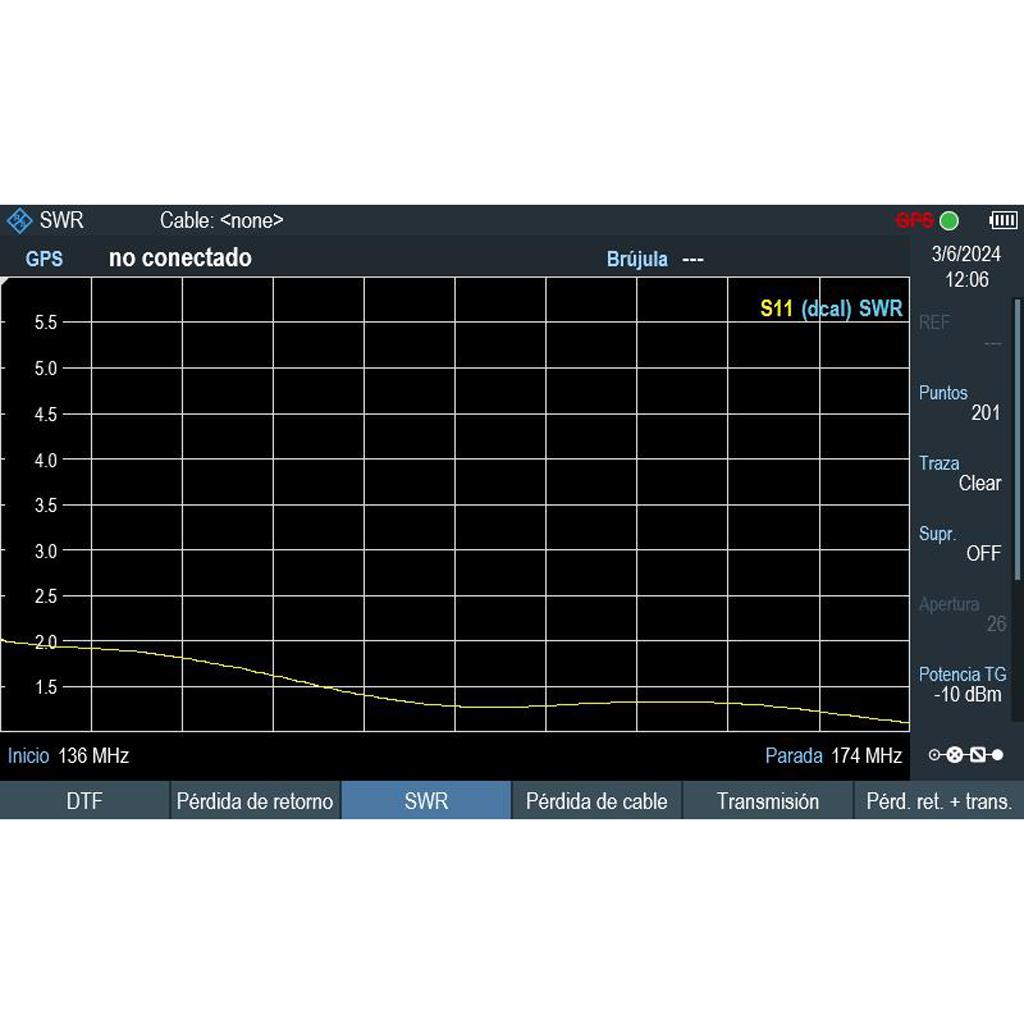Click the red GPS status label
Viewport: 1024px width, 1024px height.
913,220
